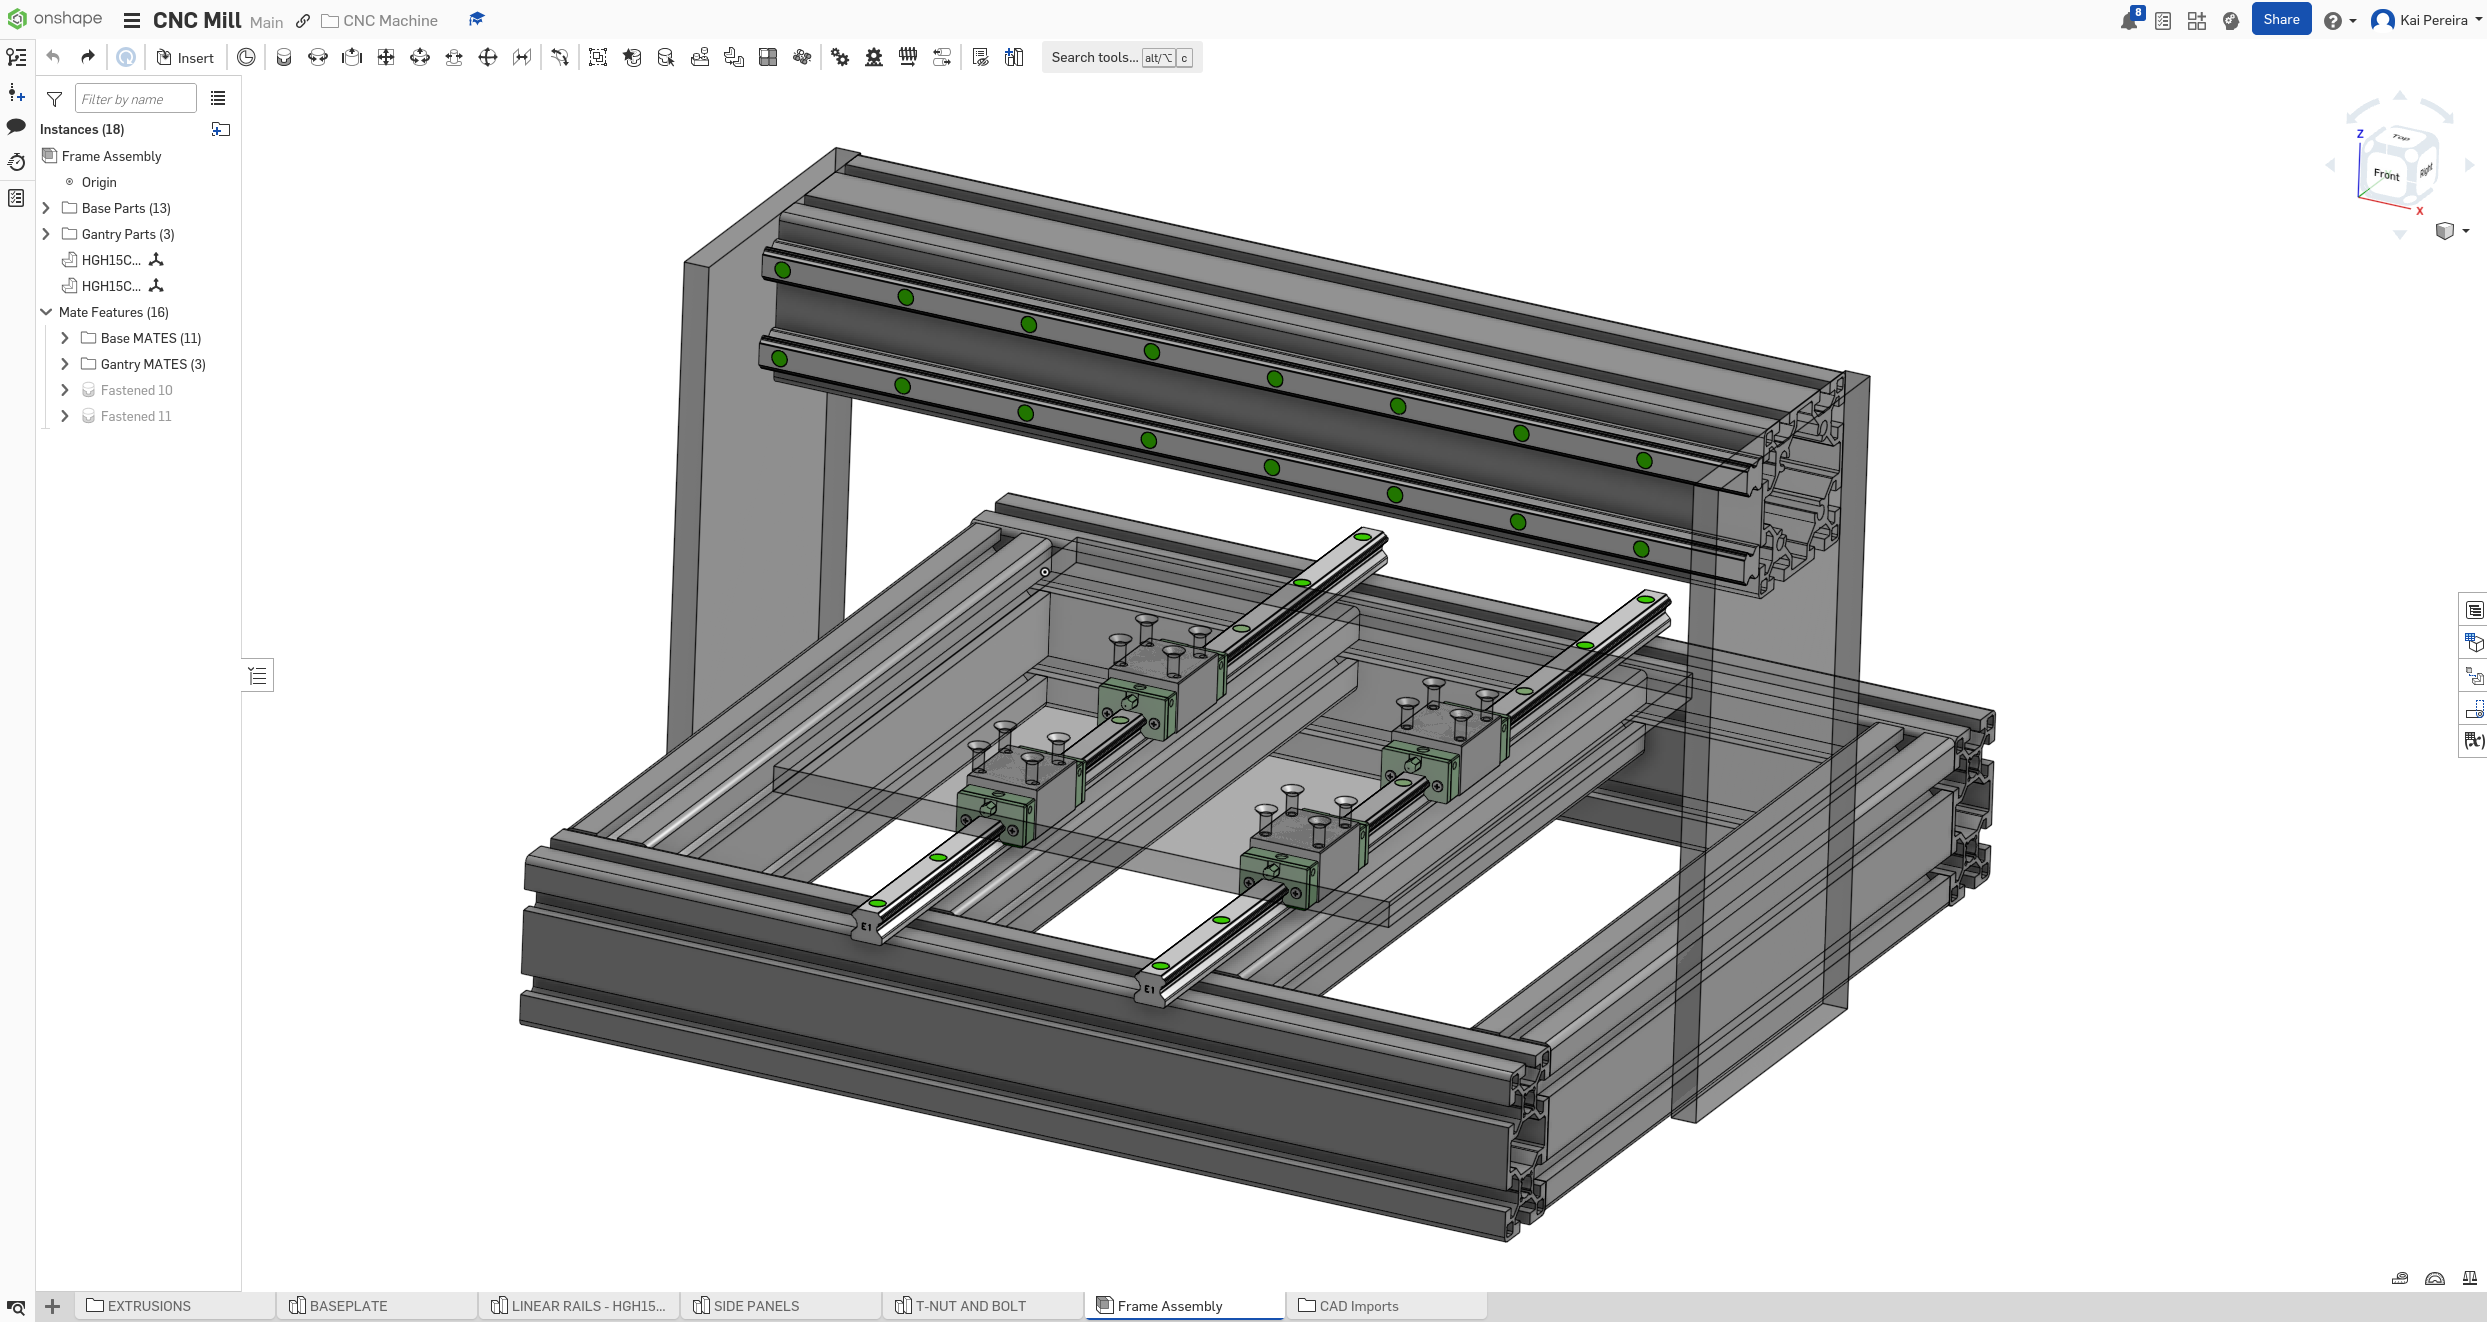Click the Gear relation icon
Screen dimensions: 2487x1322
pos(840,58)
